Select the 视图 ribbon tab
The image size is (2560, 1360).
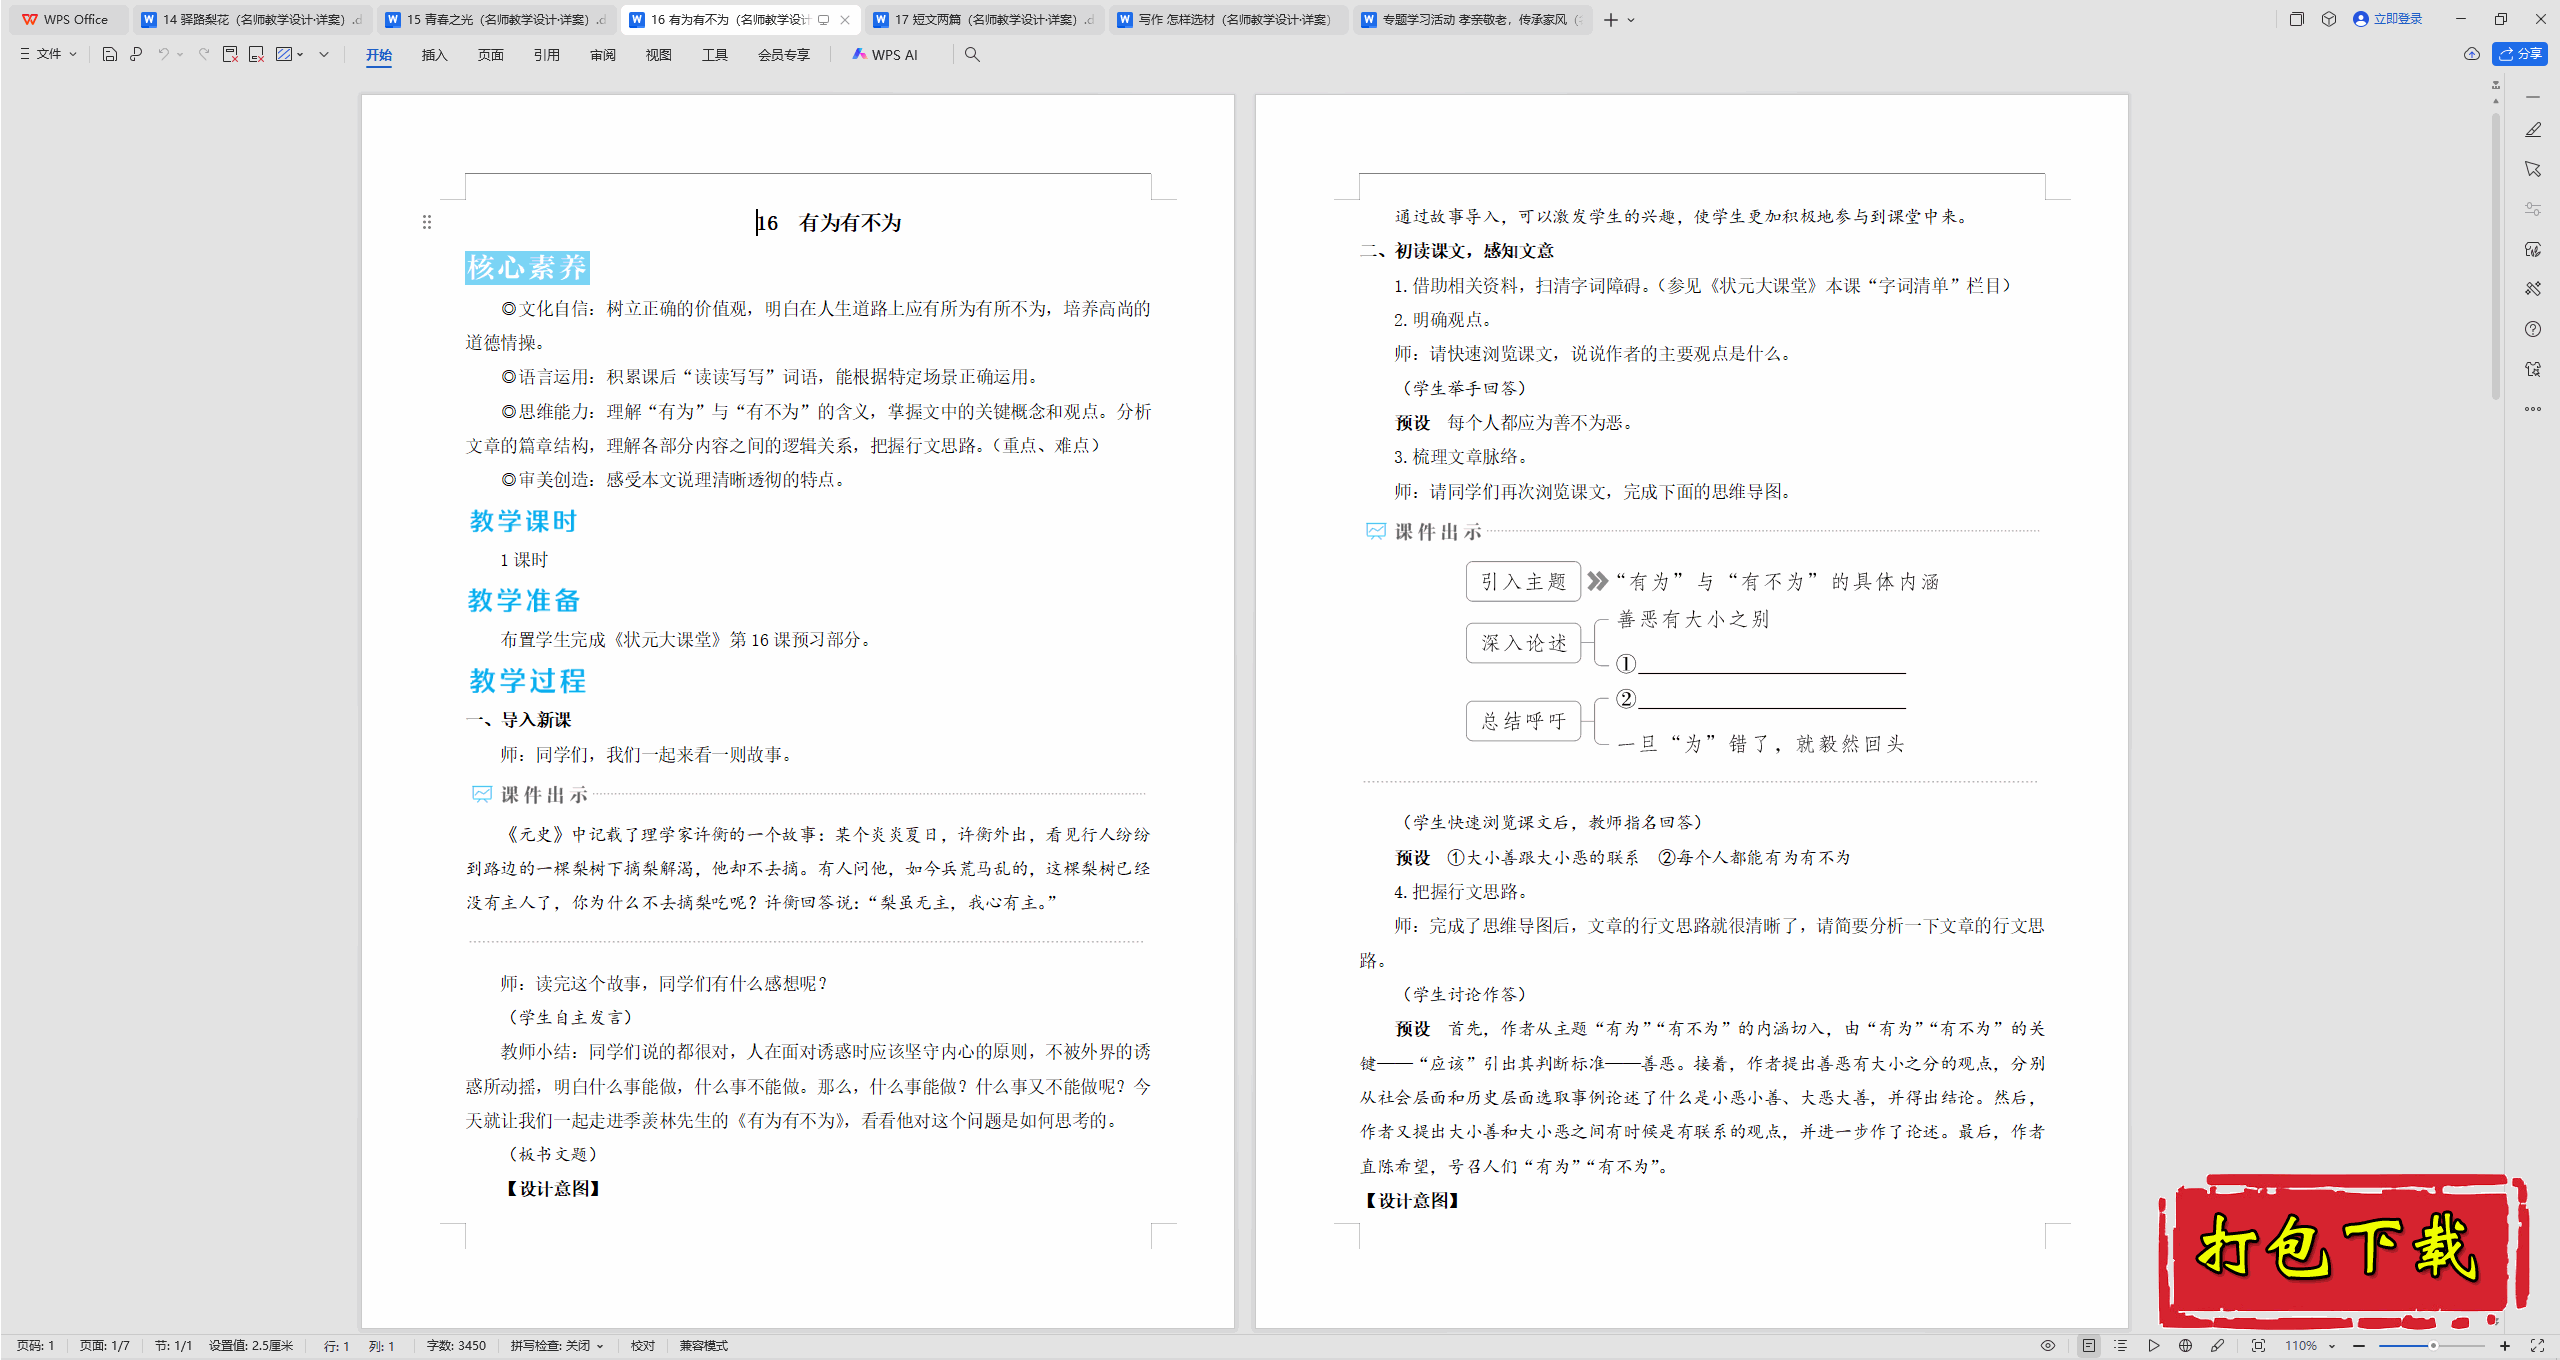[x=659, y=55]
